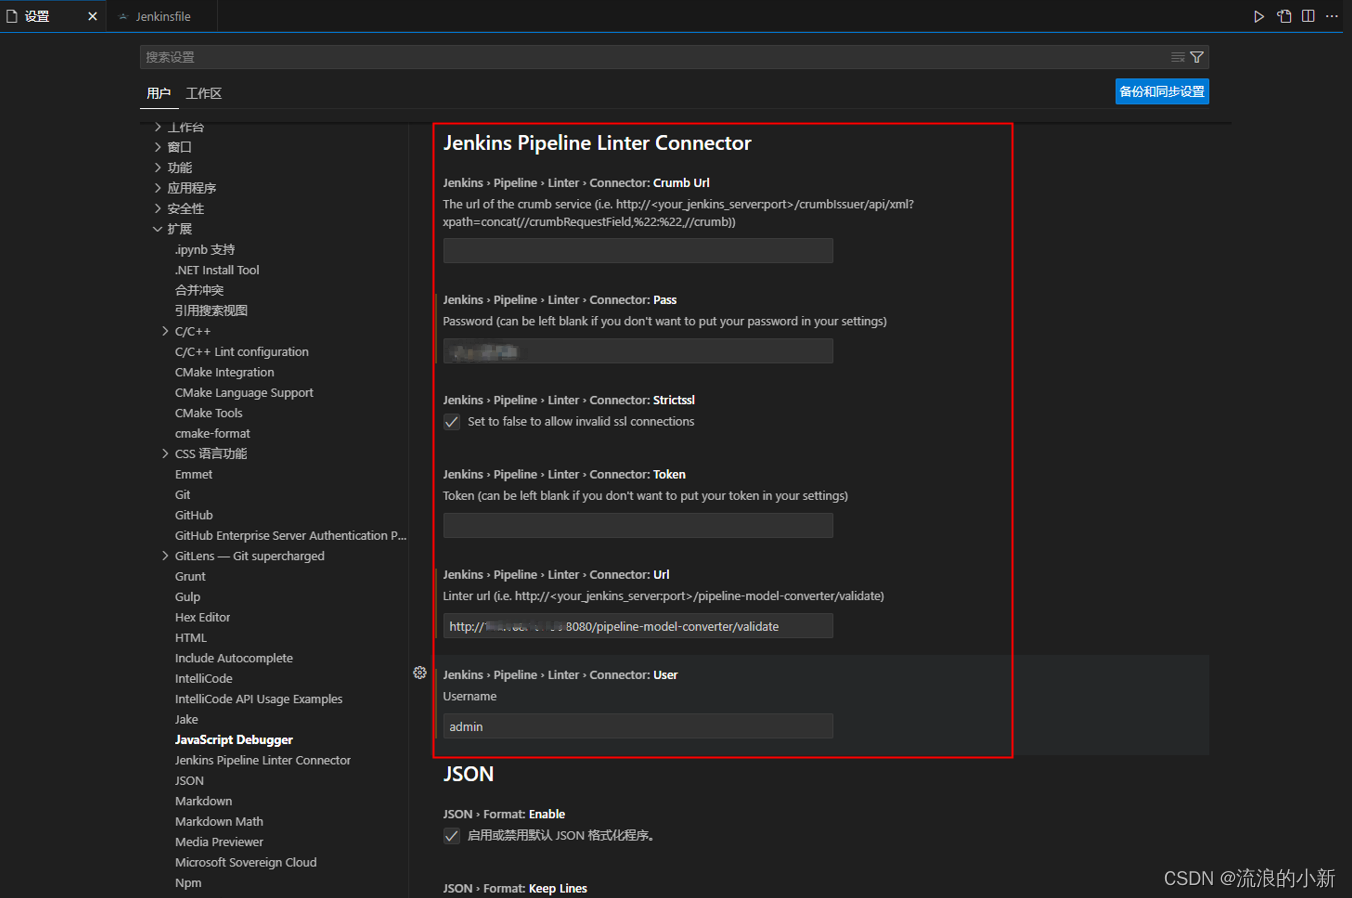Open the more actions ellipsis menu
The width and height of the screenshot is (1352, 898).
[1332, 16]
